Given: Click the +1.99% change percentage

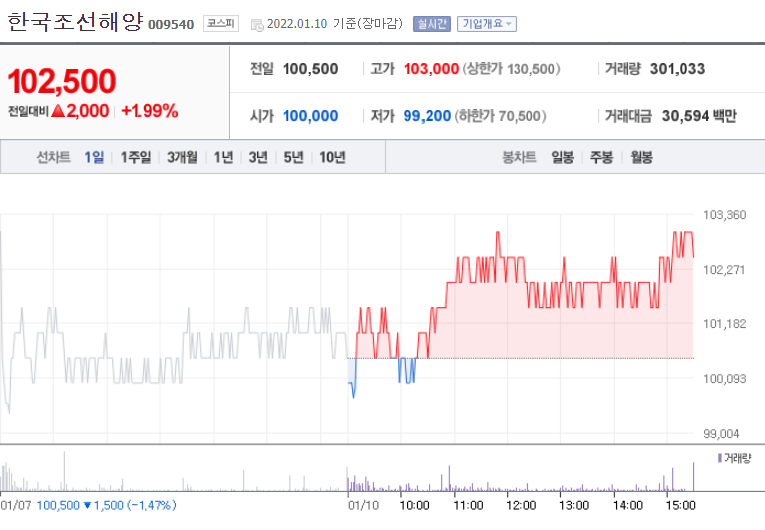Looking at the screenshot, I should tap(150, 111).
